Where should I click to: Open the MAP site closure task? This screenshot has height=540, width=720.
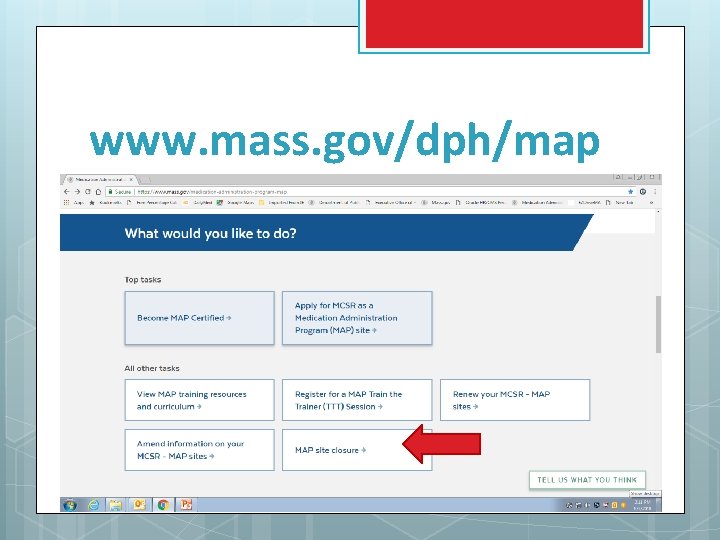[357, 450]
